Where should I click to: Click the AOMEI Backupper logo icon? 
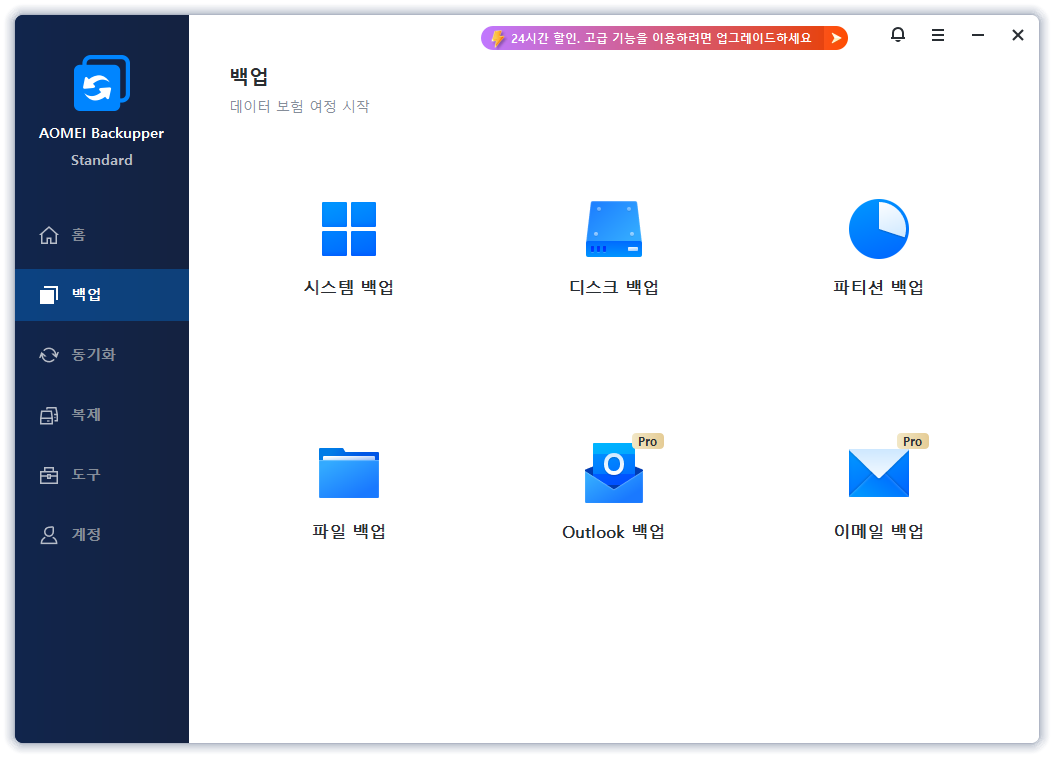click(102, 83)
